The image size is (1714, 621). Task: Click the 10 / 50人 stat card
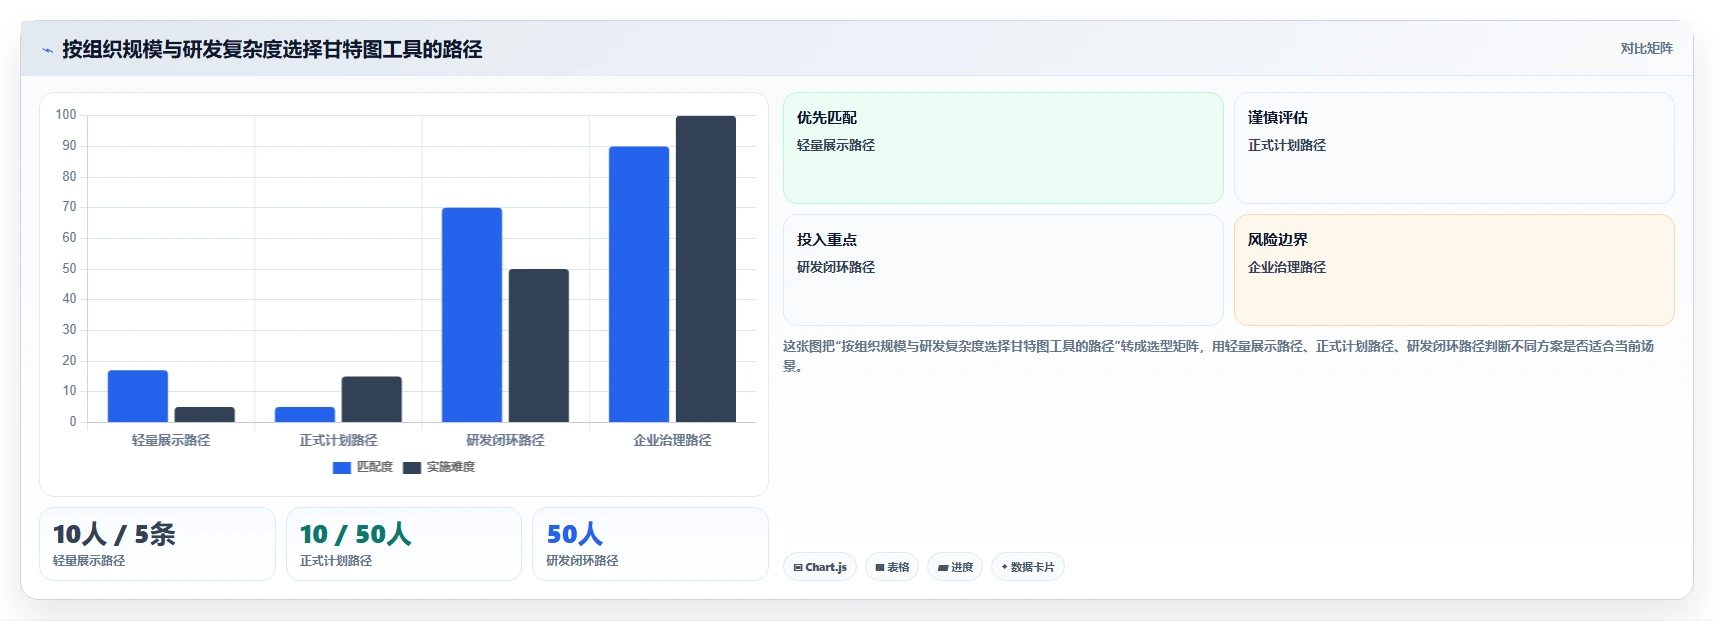coord(404,544)
